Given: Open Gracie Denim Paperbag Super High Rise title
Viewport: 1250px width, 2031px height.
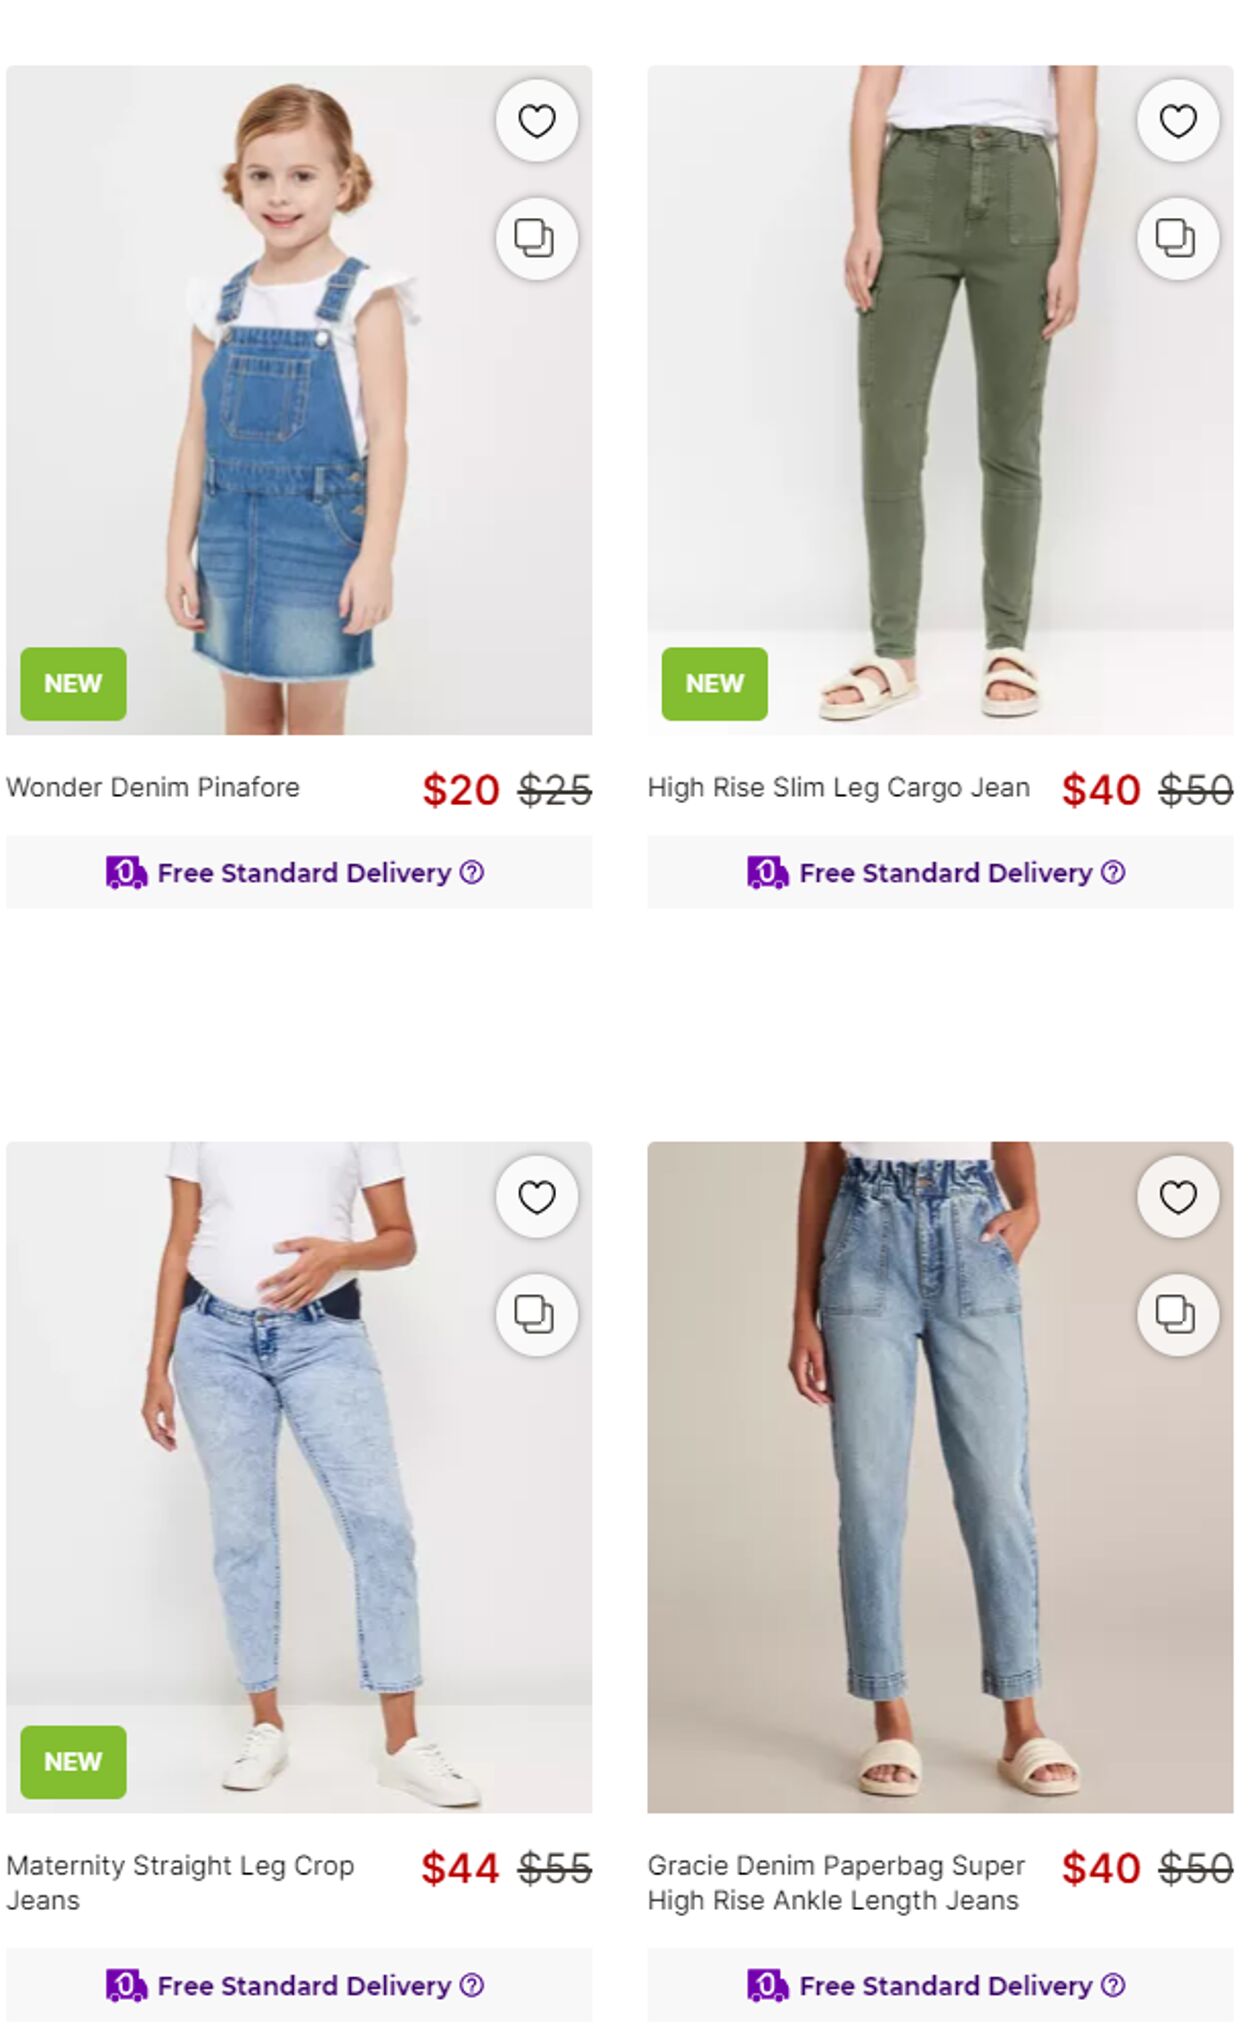Looking at the screenshot, I should point(836,1883).
